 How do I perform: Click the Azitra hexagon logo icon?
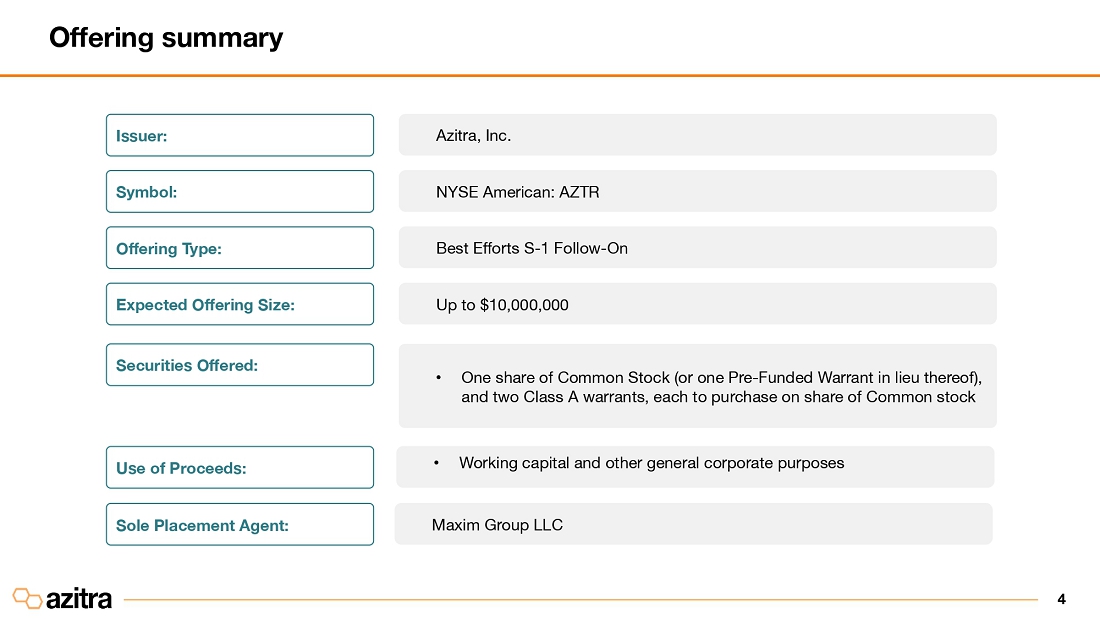click(27, 598)
